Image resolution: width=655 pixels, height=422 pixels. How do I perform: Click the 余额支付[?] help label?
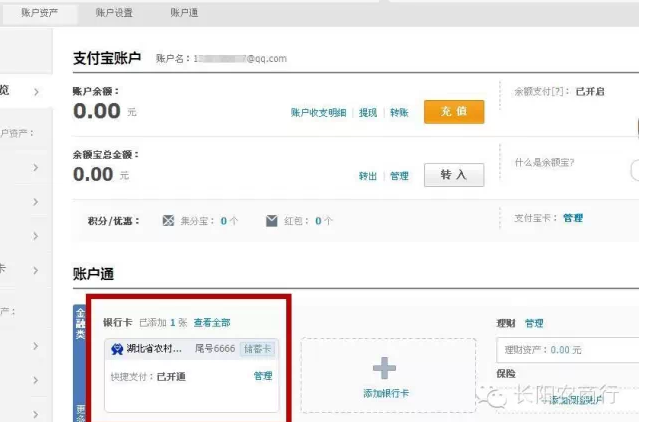(x=542, y=92)
